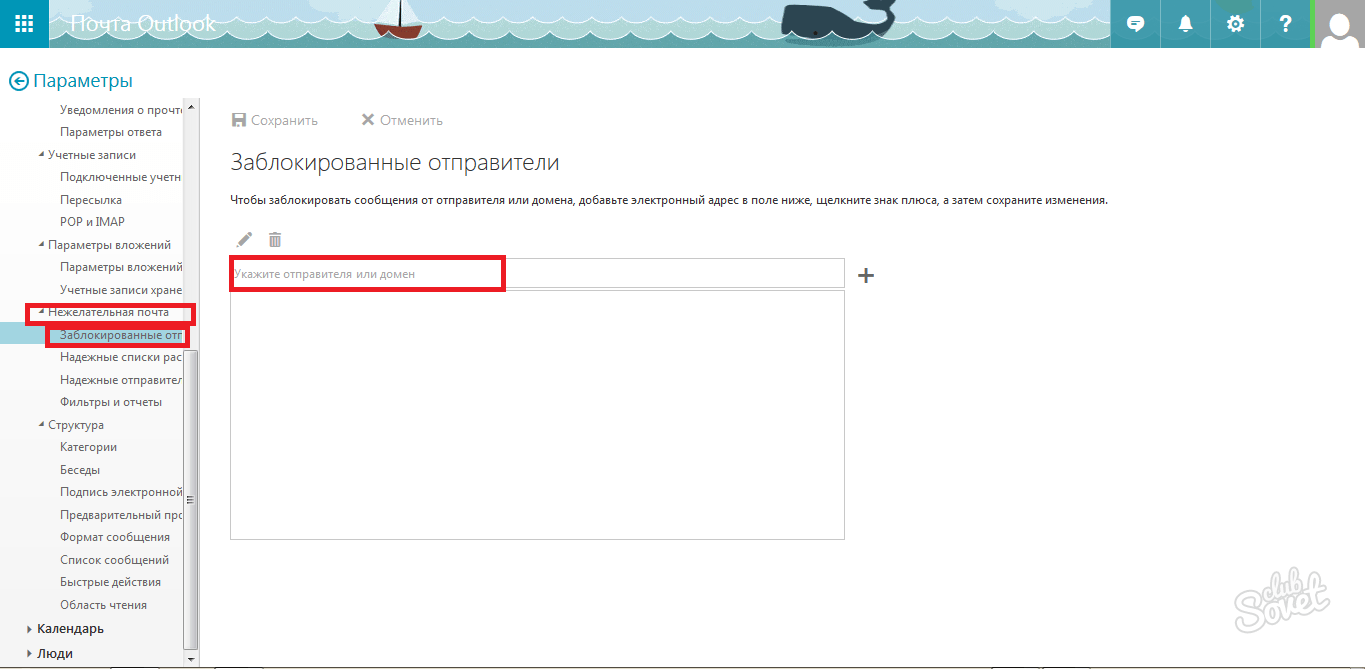This screenshot has height=669, width=1365.
Task: Open Параметры ответа settings
Action: 111,132
